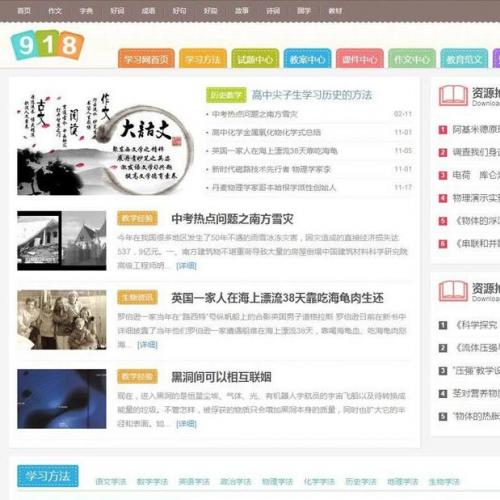Click [详细] under the 黑洞 article
The width and height of the screenshot is (500, 500).
186,424
